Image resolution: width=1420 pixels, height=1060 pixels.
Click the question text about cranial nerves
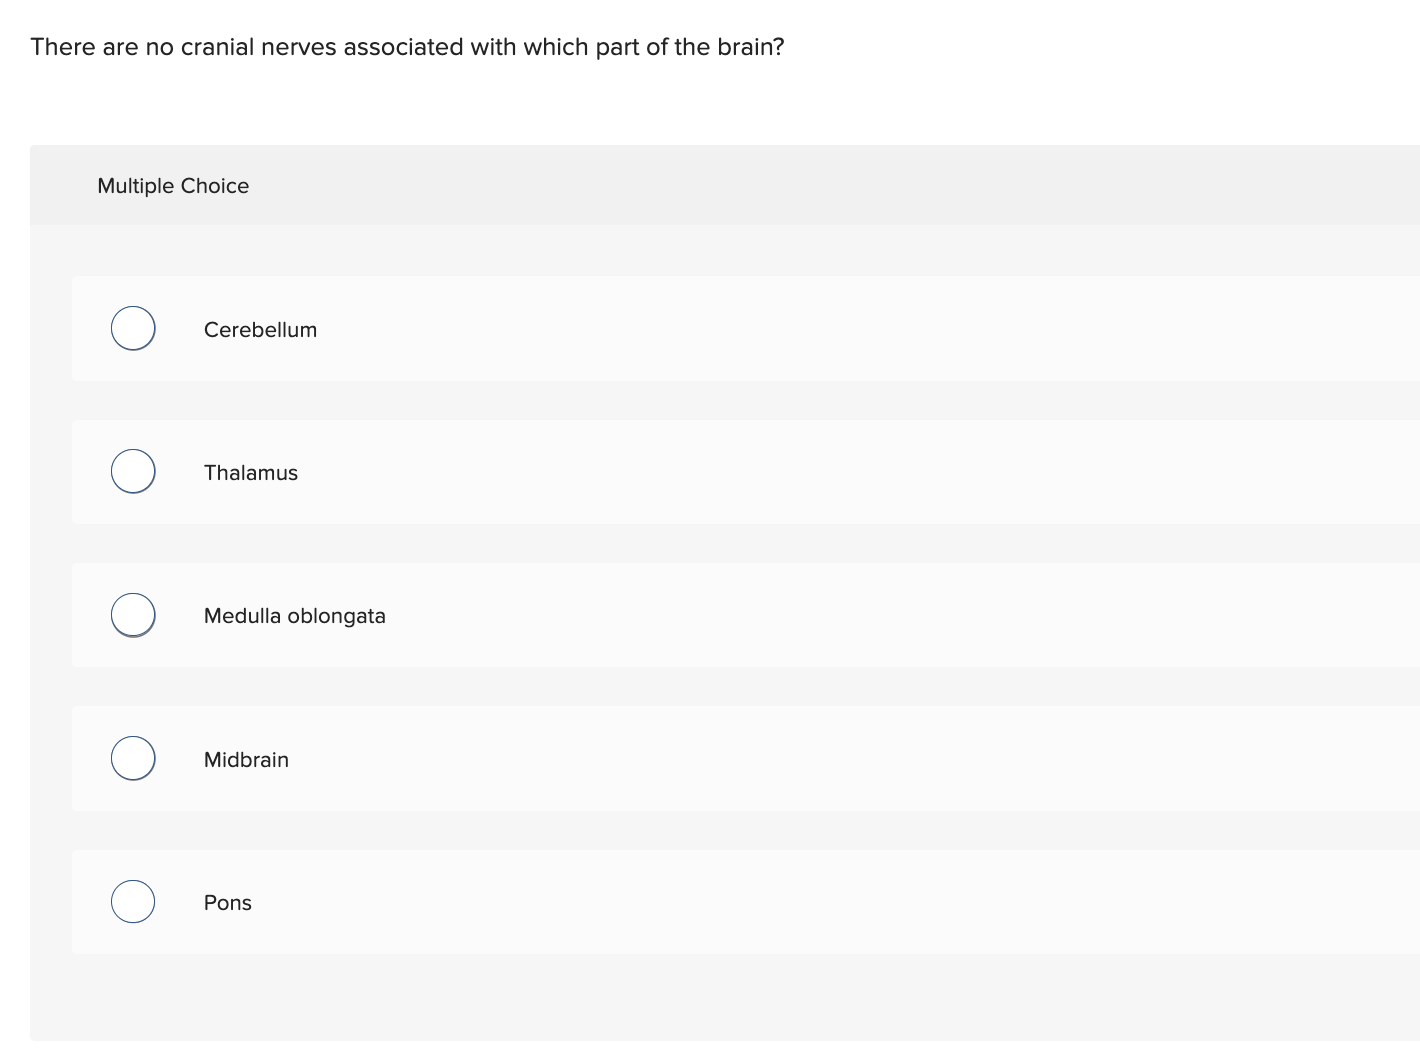pos(407,46)
